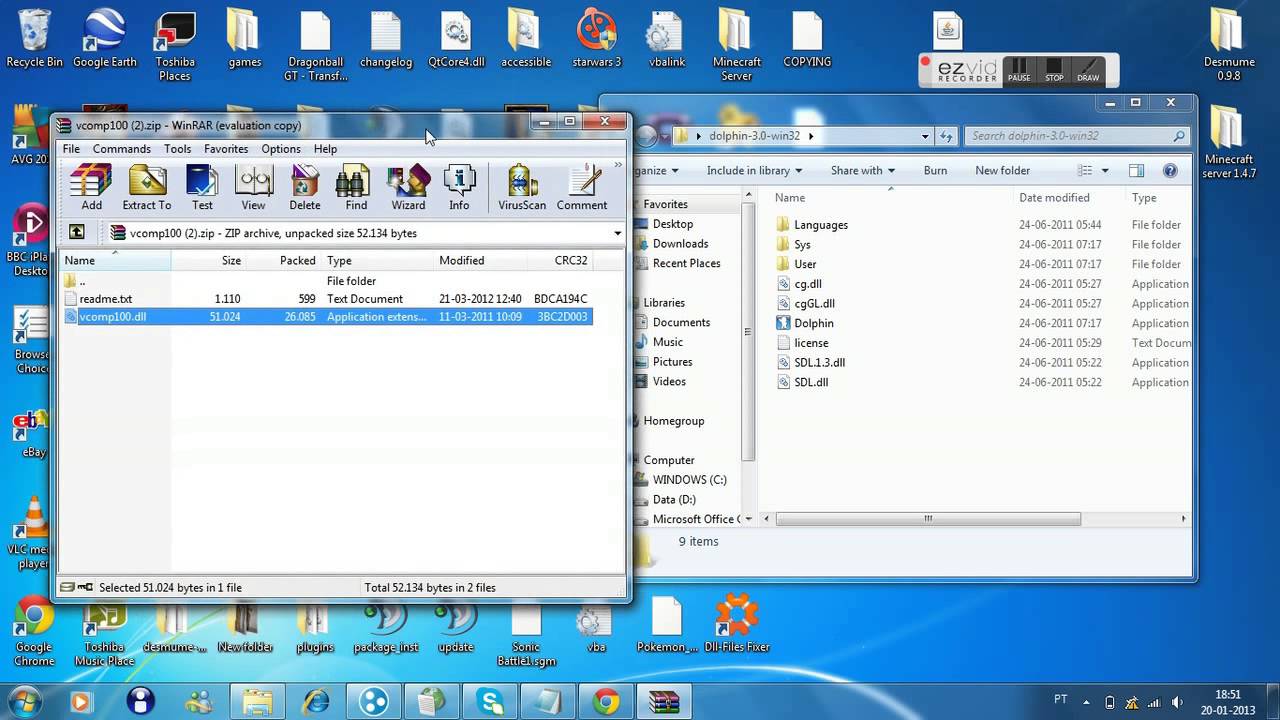Expand the Include in library dropdown
The width and height of the screenshot is (1280, 720).
753,171
